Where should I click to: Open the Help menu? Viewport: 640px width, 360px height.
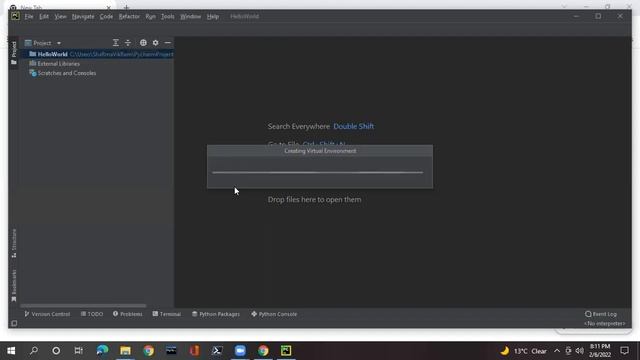click(213, 17)
